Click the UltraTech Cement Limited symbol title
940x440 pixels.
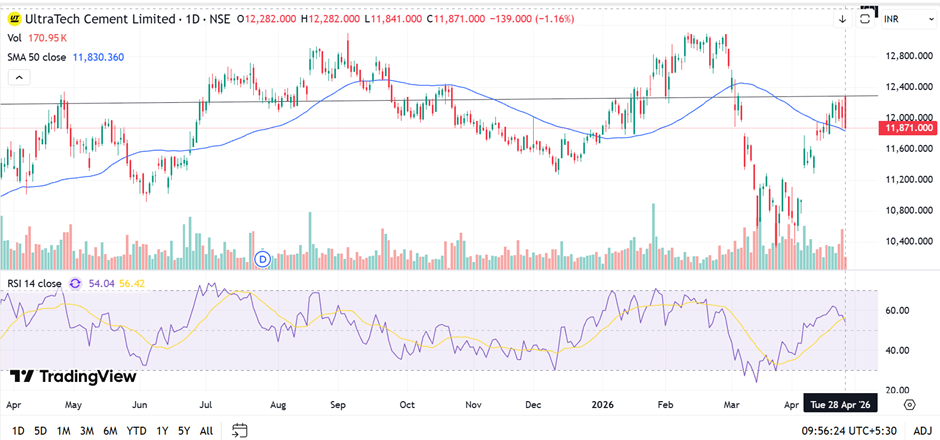tap(95, 18)
